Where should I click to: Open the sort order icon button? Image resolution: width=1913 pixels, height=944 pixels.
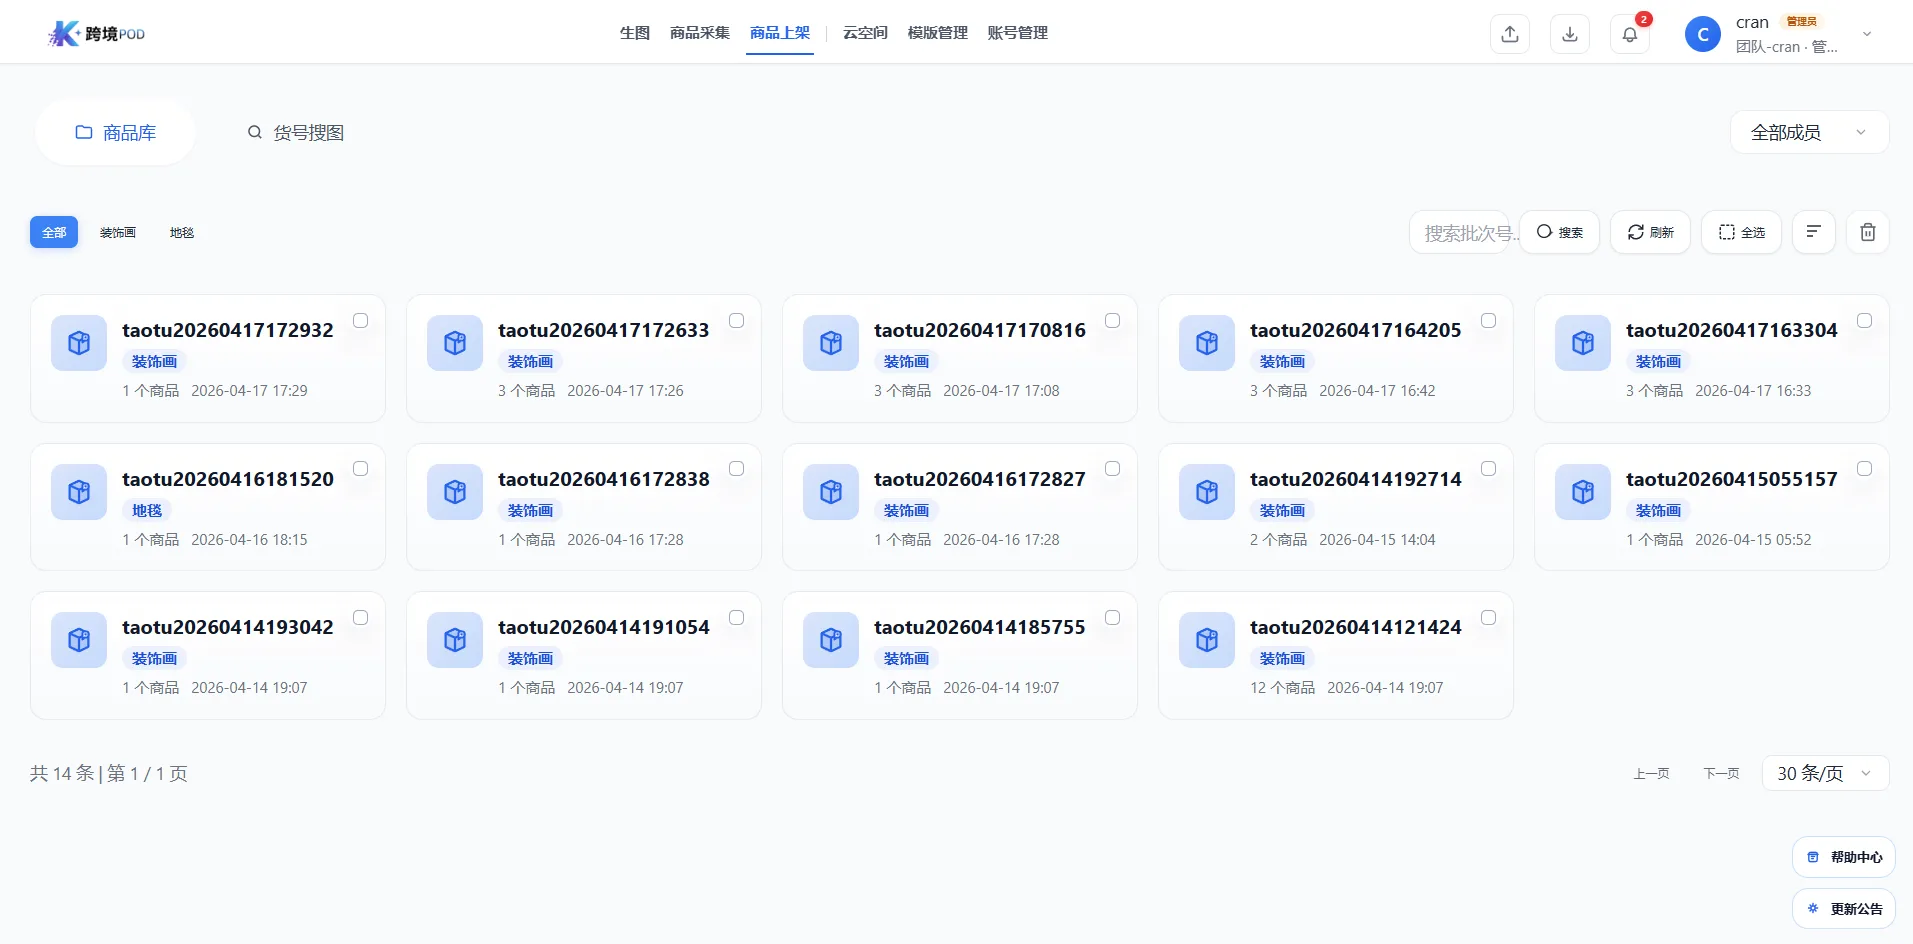1813,232
